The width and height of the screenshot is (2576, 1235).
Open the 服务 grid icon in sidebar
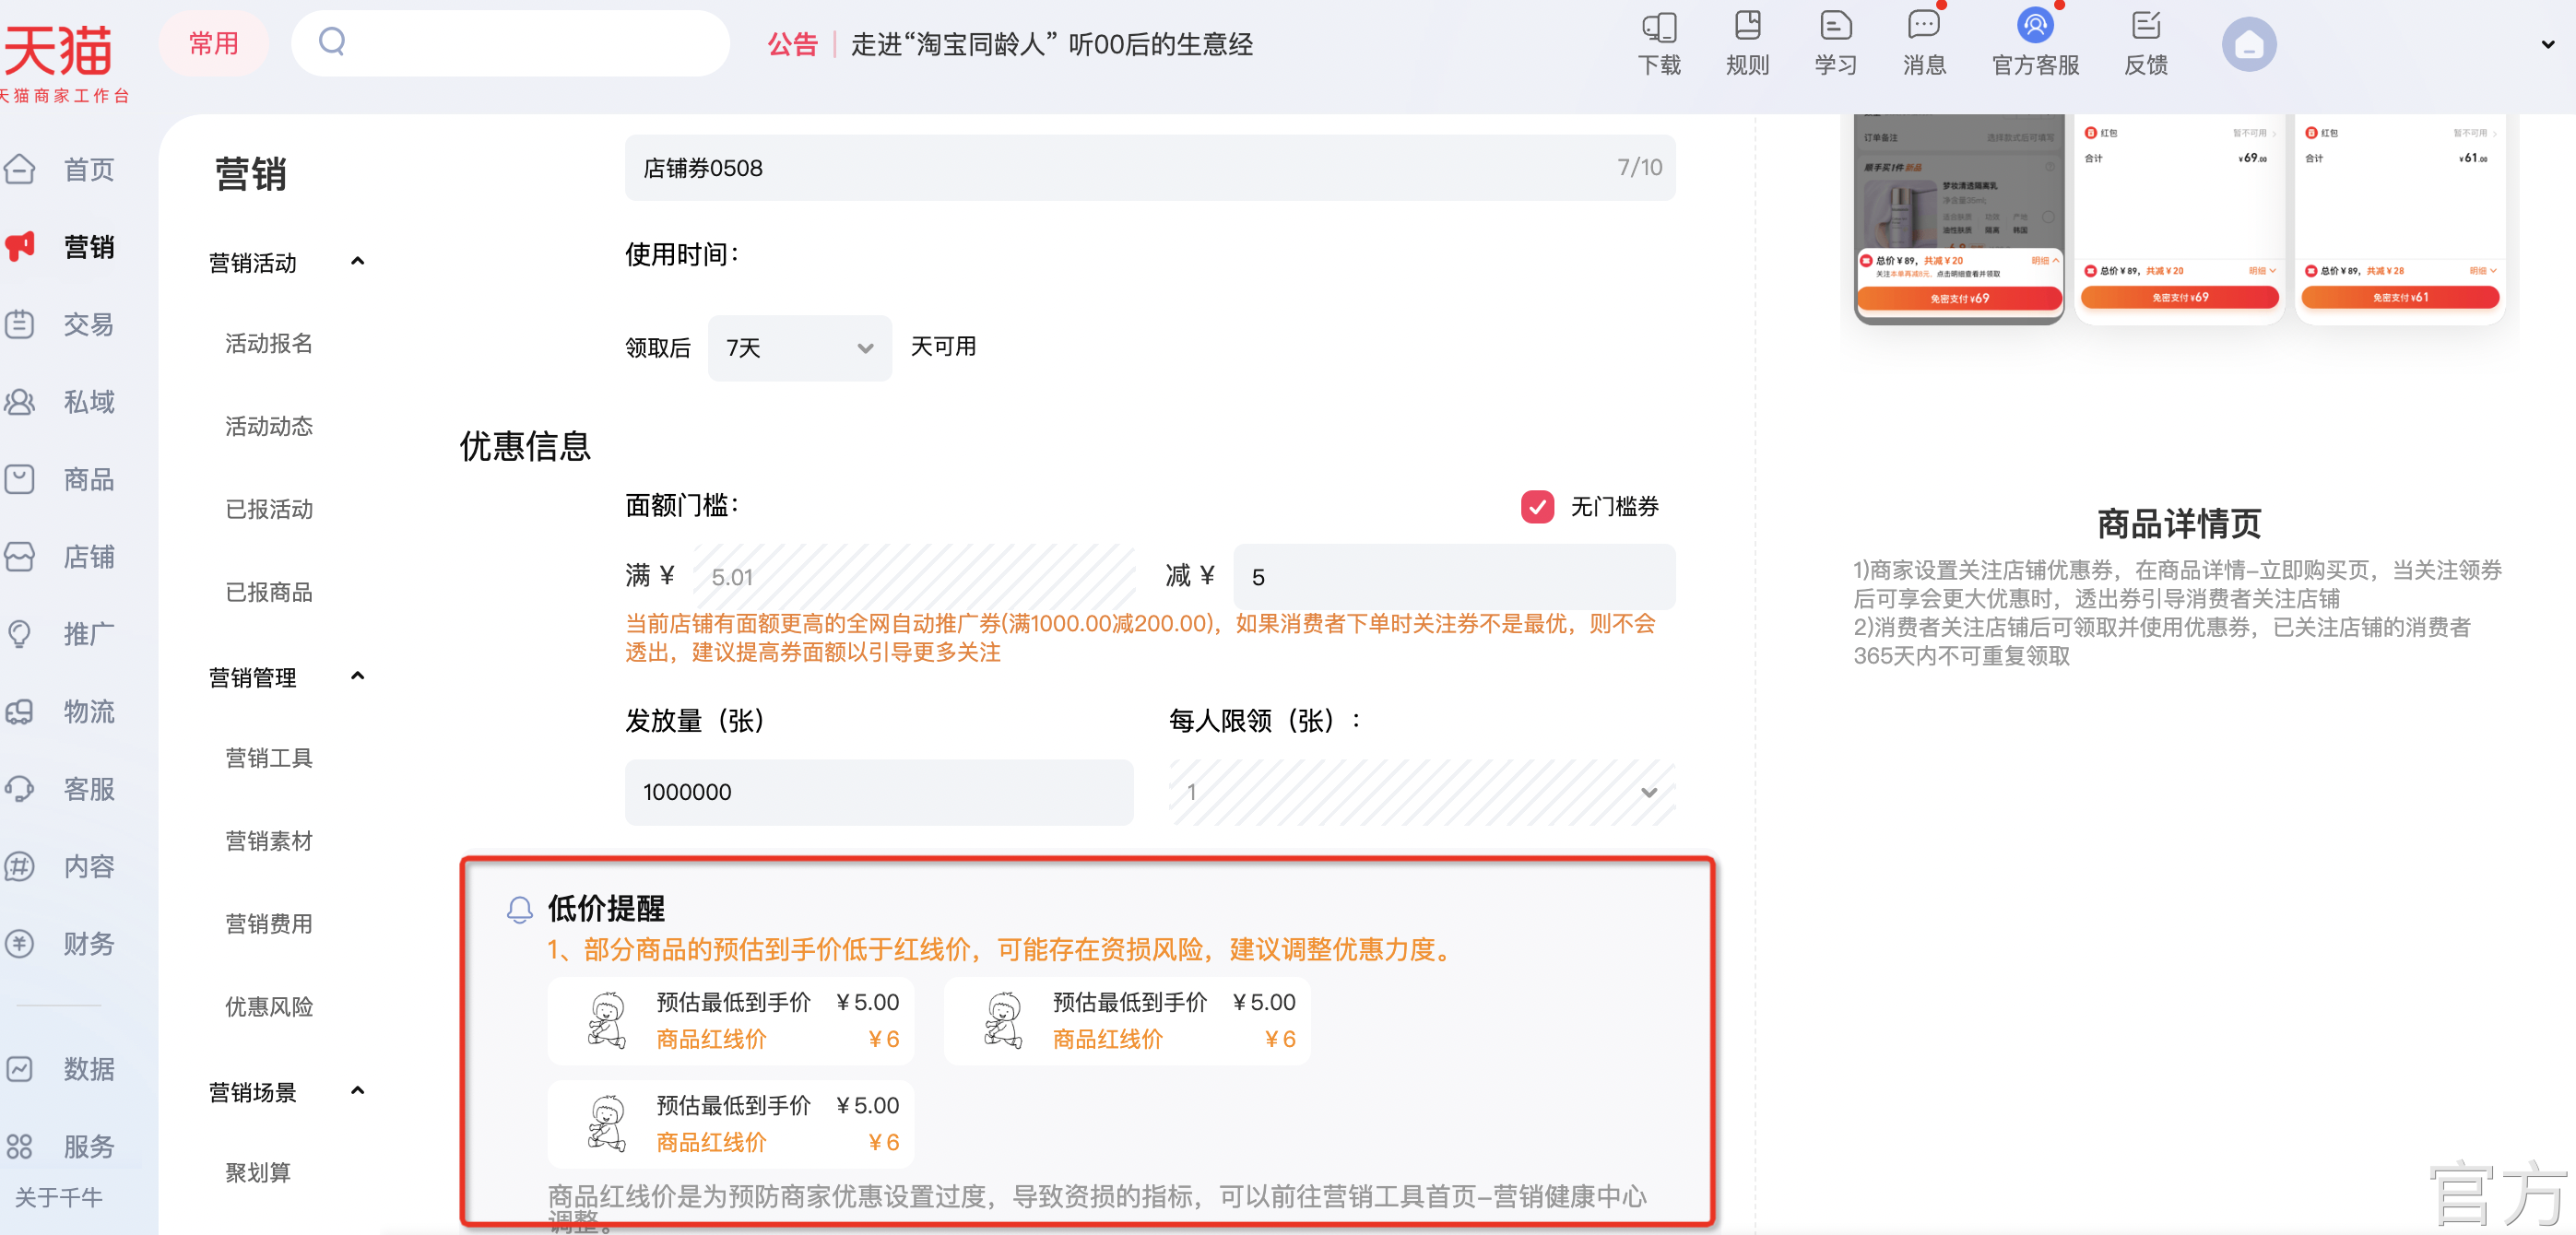(20, 1146)
